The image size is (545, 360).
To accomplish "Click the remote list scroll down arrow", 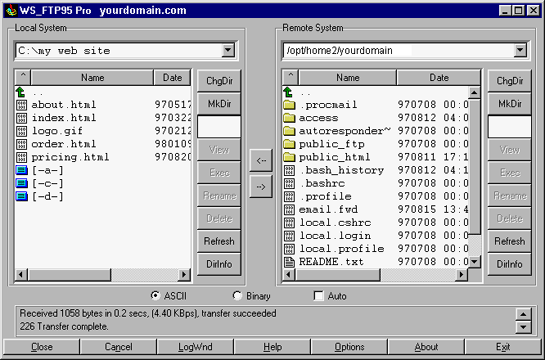I will pos(474,262).
